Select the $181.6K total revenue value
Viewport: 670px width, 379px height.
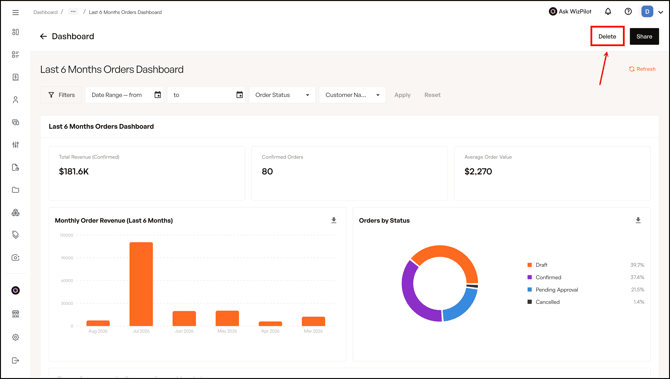[73, 171]
